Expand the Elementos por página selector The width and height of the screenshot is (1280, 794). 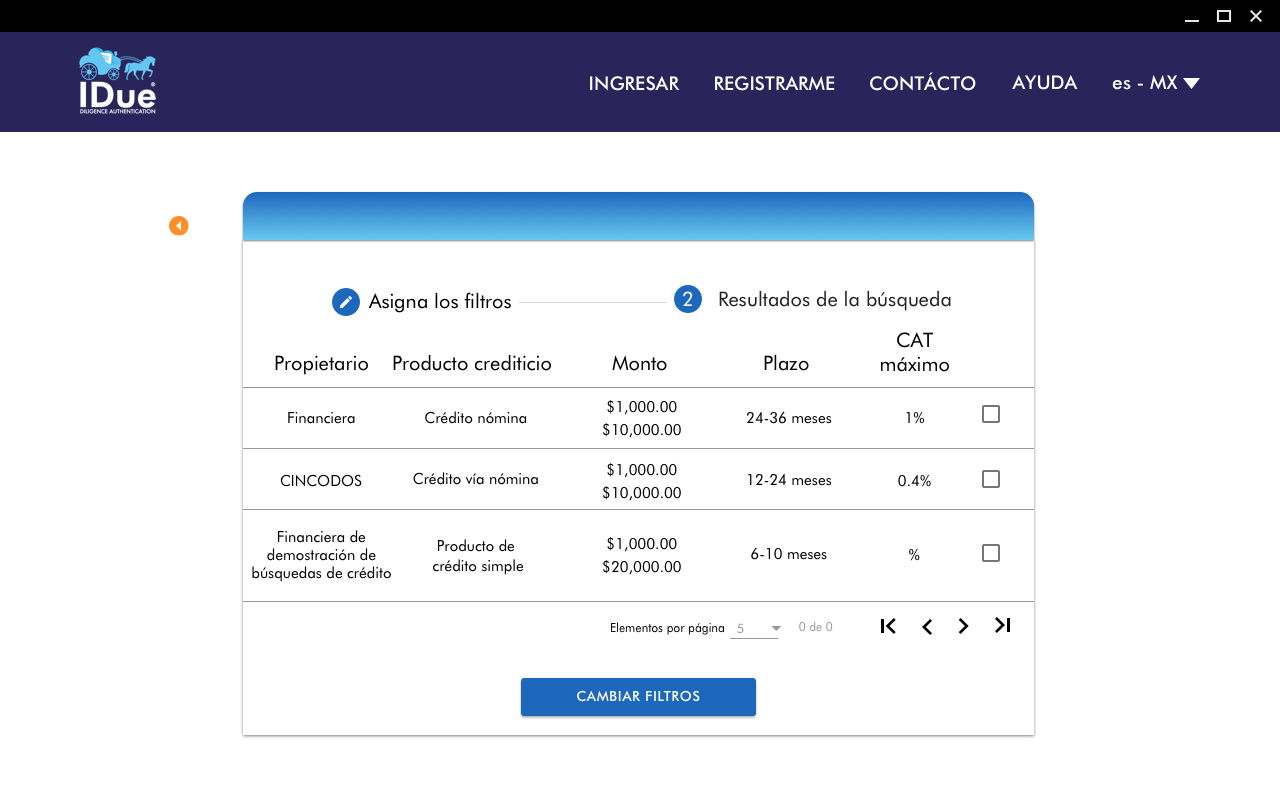tap(755, 628)
